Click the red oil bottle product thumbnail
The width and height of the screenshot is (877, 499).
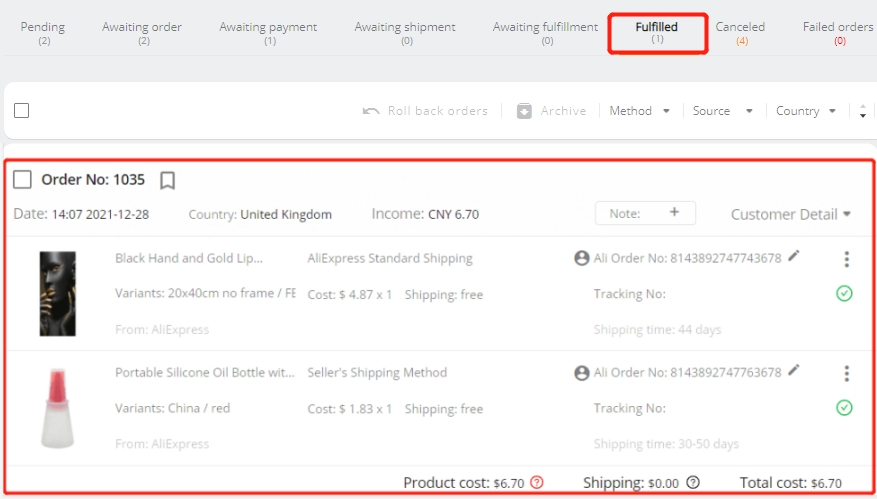(x=58, y=408)
